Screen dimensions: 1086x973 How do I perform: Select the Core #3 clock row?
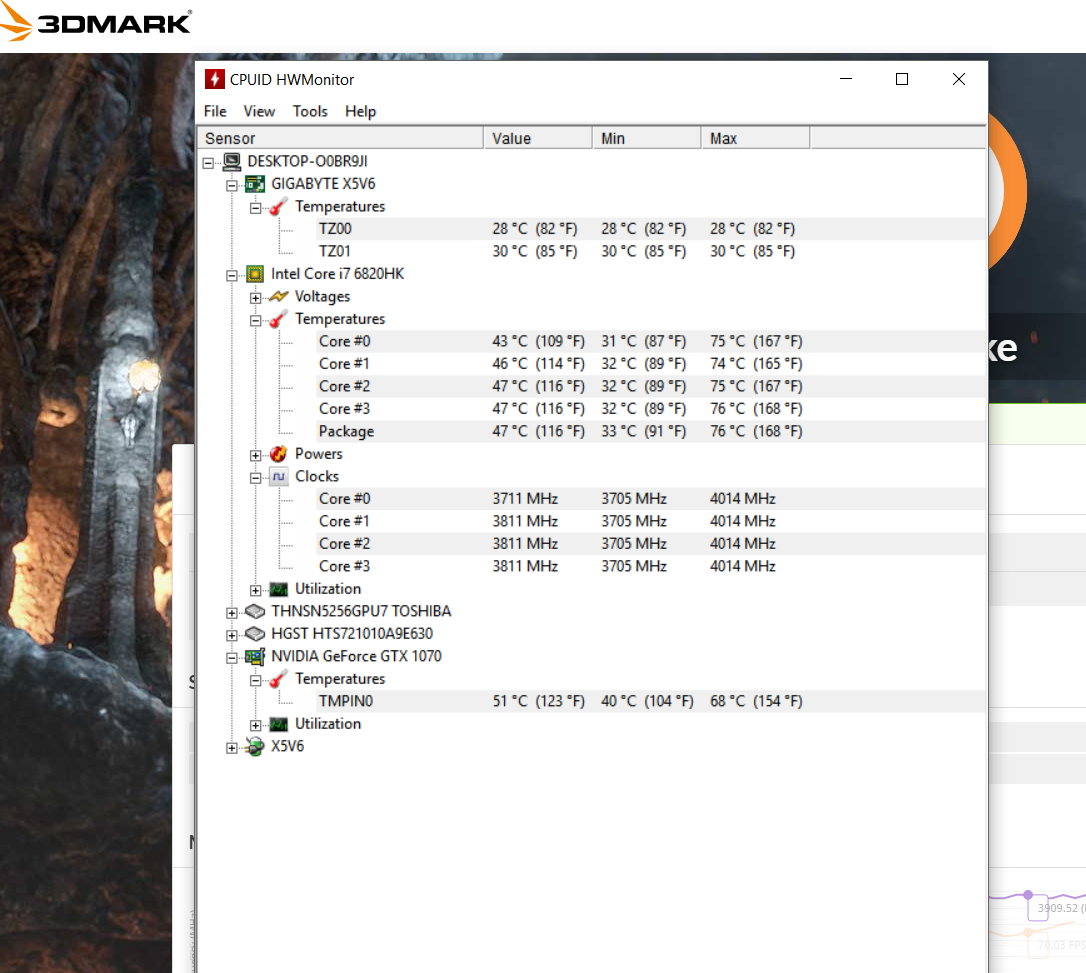[651, 566]
